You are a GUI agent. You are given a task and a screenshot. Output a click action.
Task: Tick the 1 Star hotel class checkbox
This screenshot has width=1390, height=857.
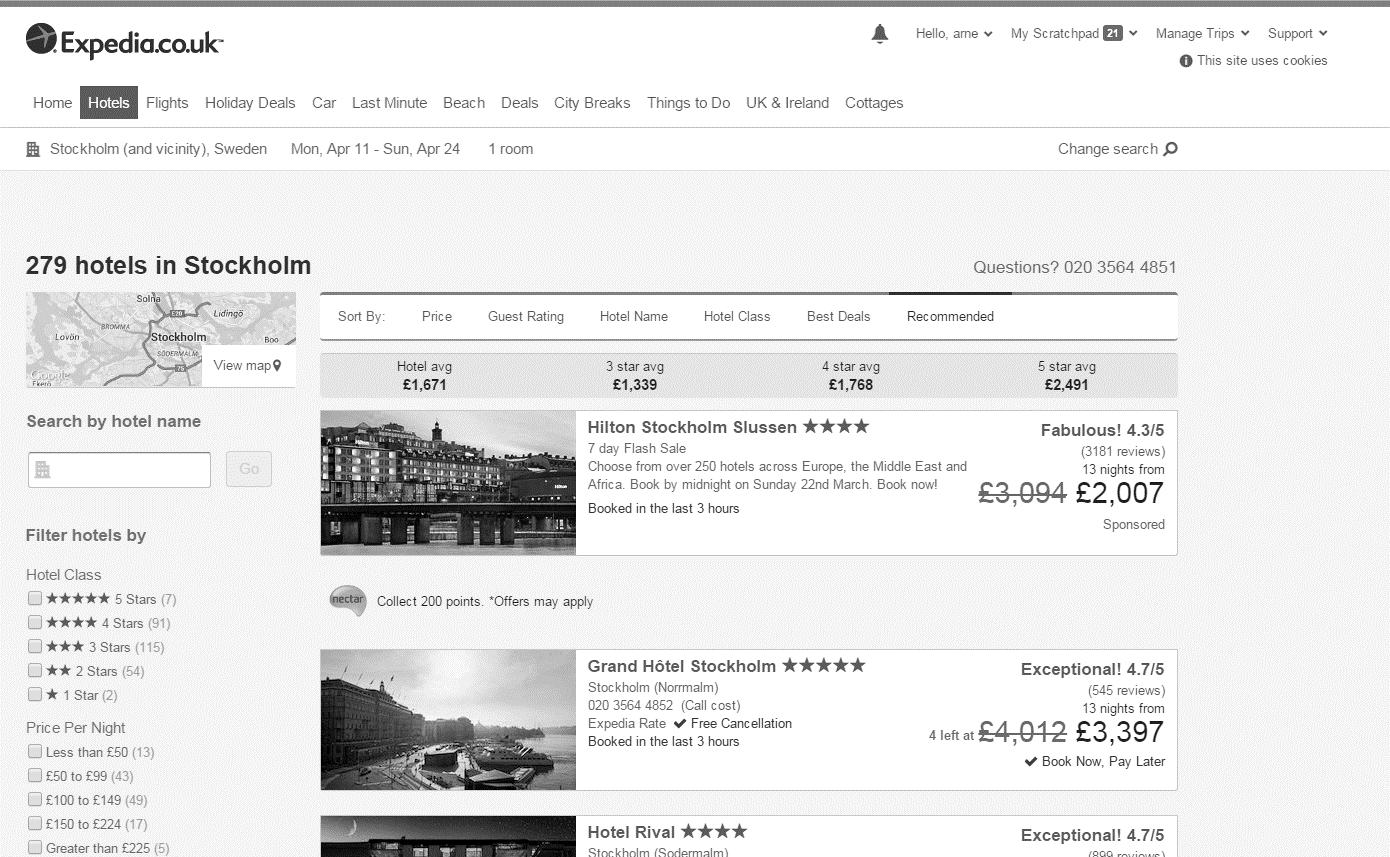coord(35,694)
